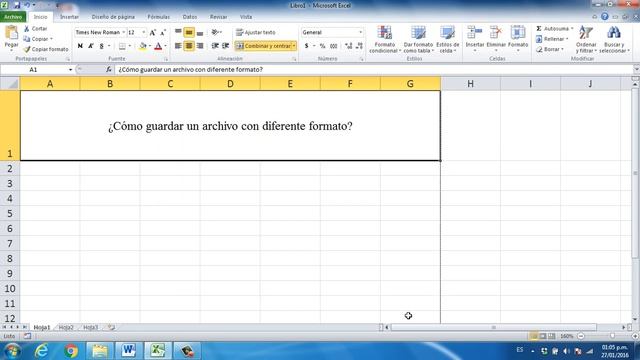
Task: Open Ordenar y filtrar
Action: coord(586,39)
